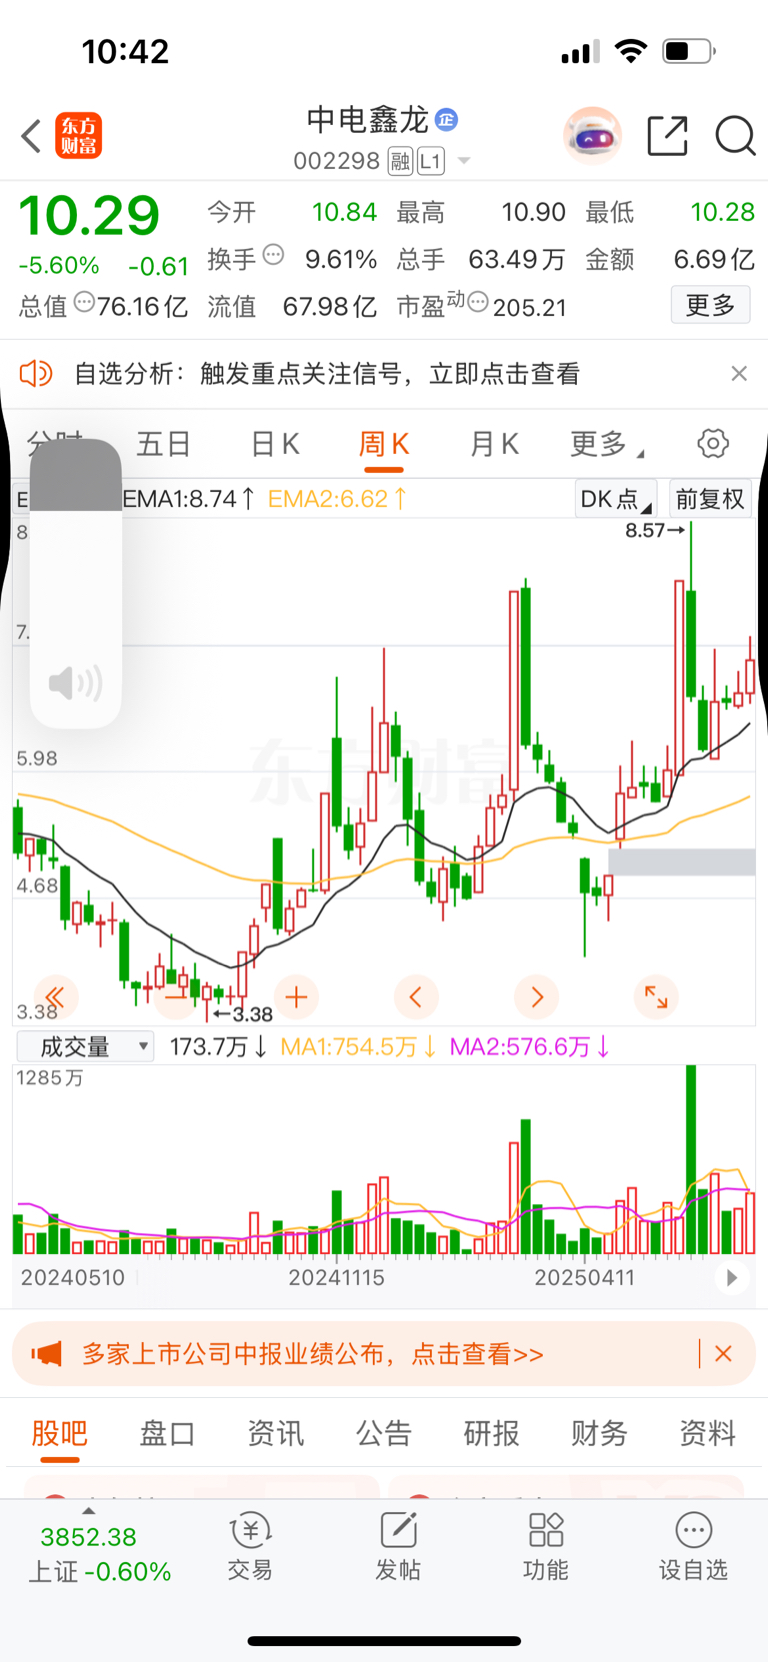Expand chart to fullscreen icon
The image size is (768, 1663).
click(x=656, y=997)
